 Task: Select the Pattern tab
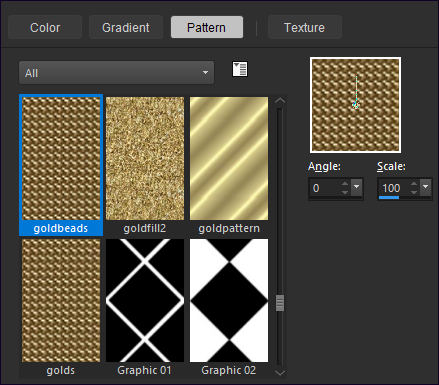(x=207, y=27)
